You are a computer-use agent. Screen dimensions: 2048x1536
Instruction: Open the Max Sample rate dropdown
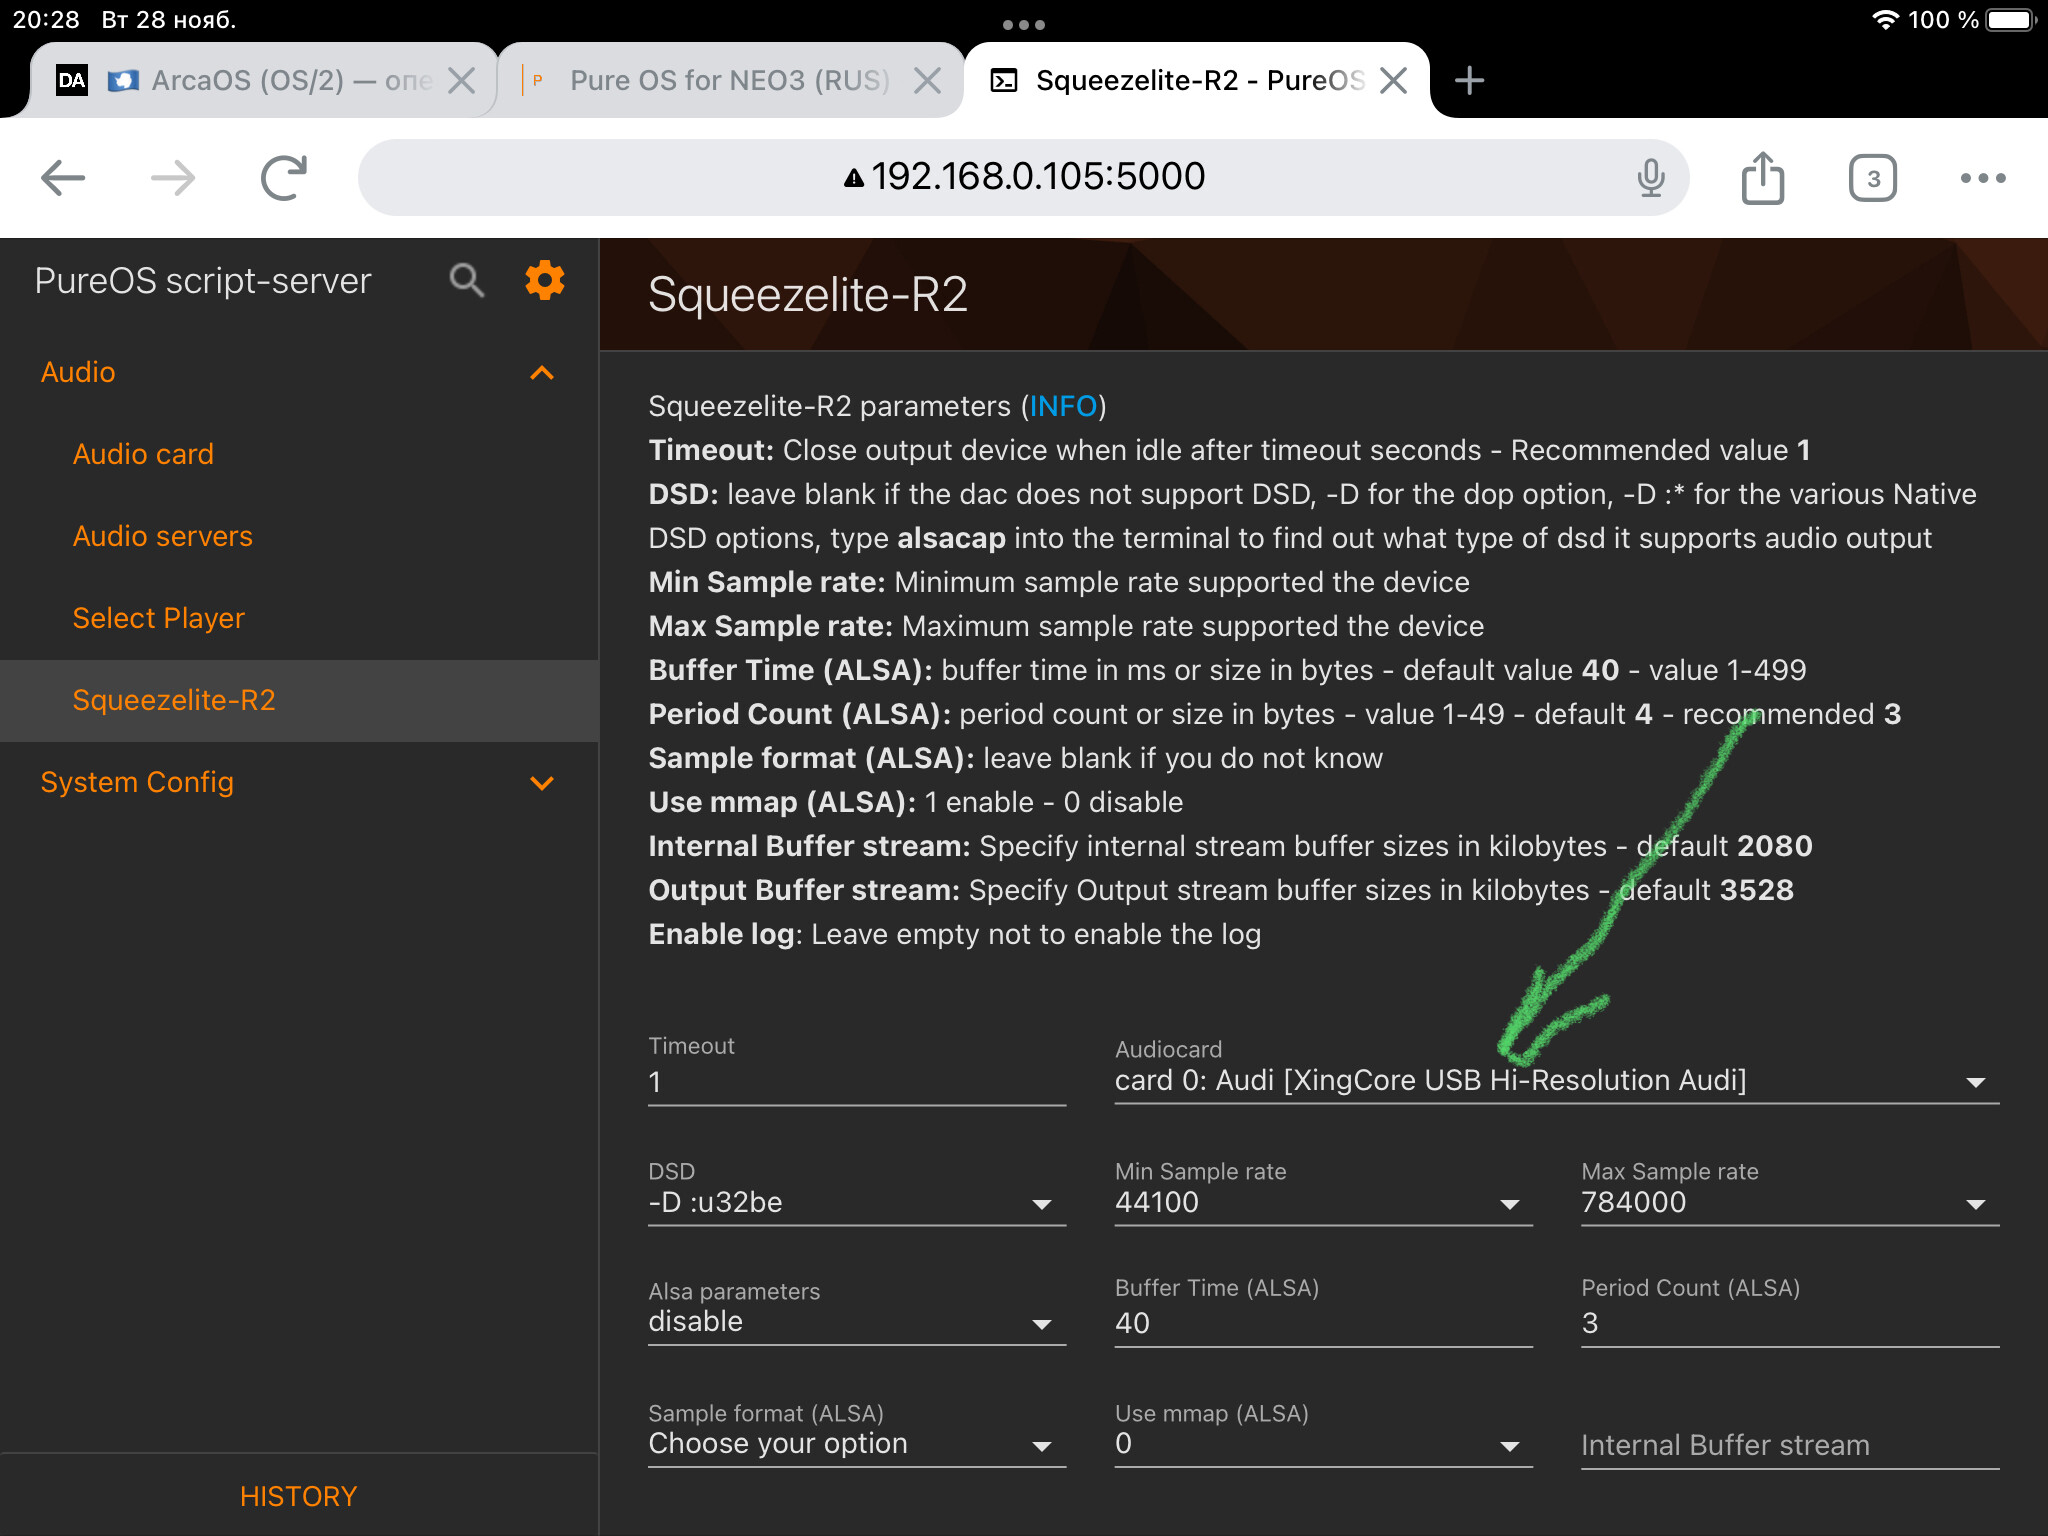[x=1788, y=1203]
